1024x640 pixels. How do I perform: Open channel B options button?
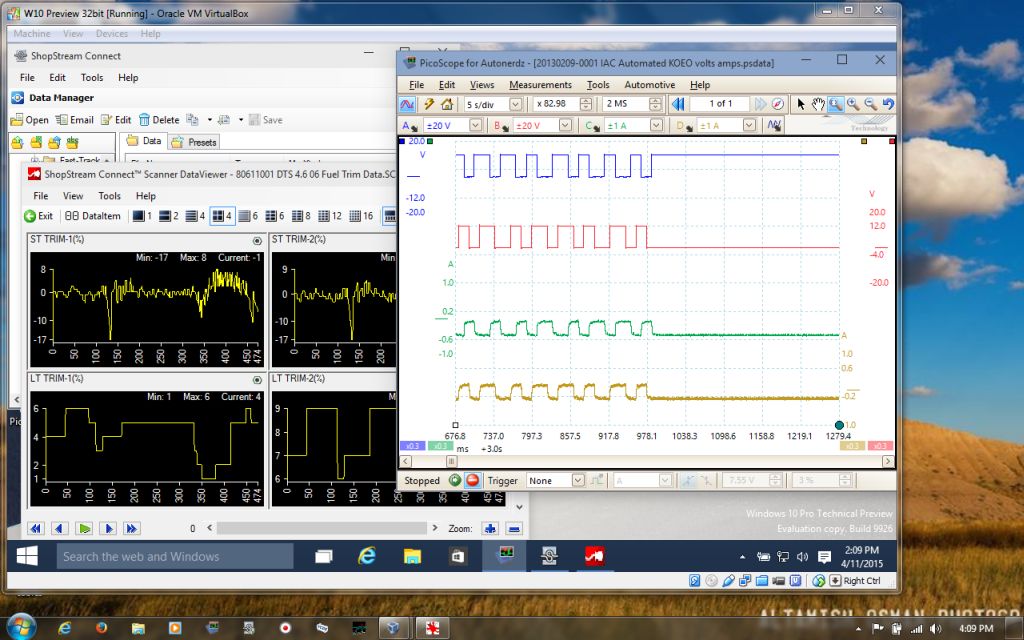click(501, 125)
